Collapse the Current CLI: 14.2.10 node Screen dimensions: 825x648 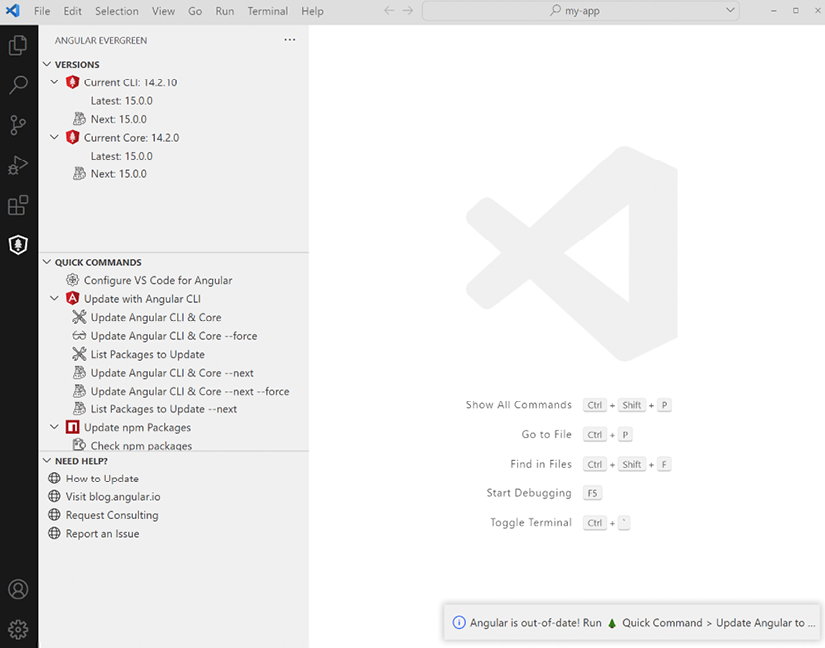[x=54, y=82]
